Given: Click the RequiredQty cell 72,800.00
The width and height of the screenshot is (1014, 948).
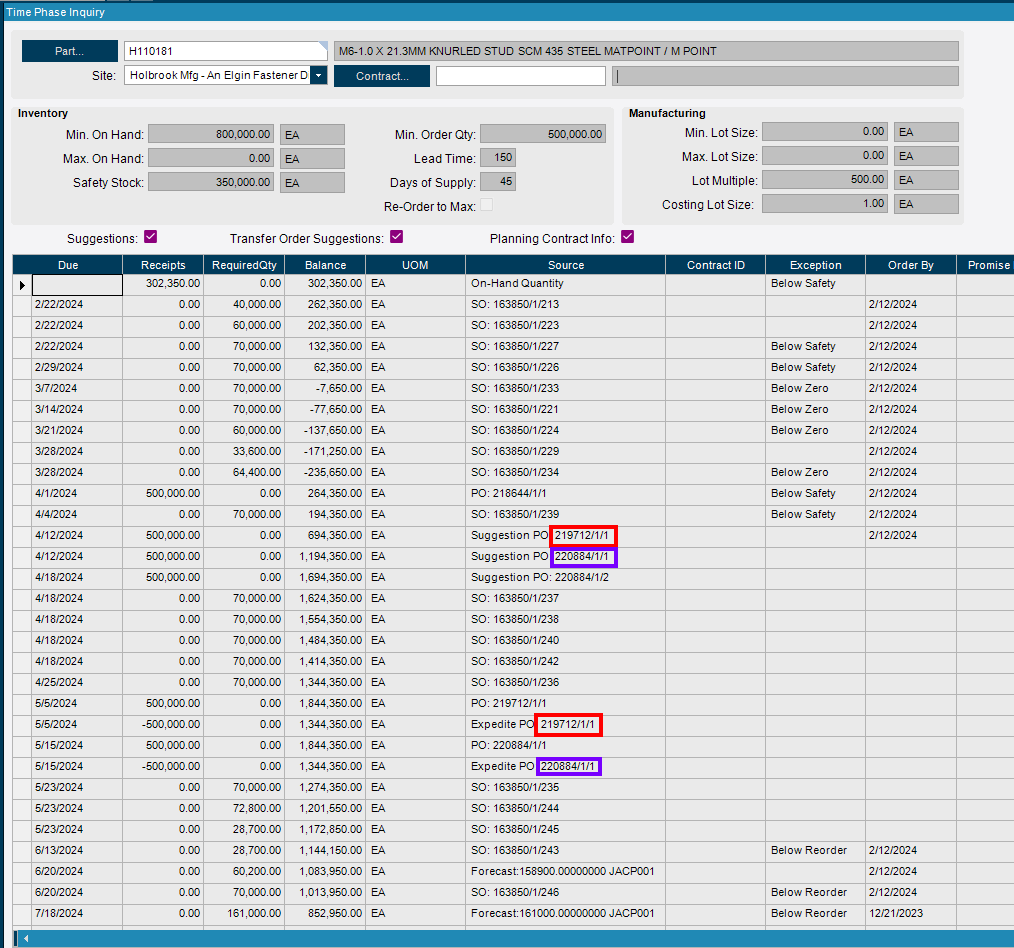Looking at the screenshot, I should pos(244,808).
